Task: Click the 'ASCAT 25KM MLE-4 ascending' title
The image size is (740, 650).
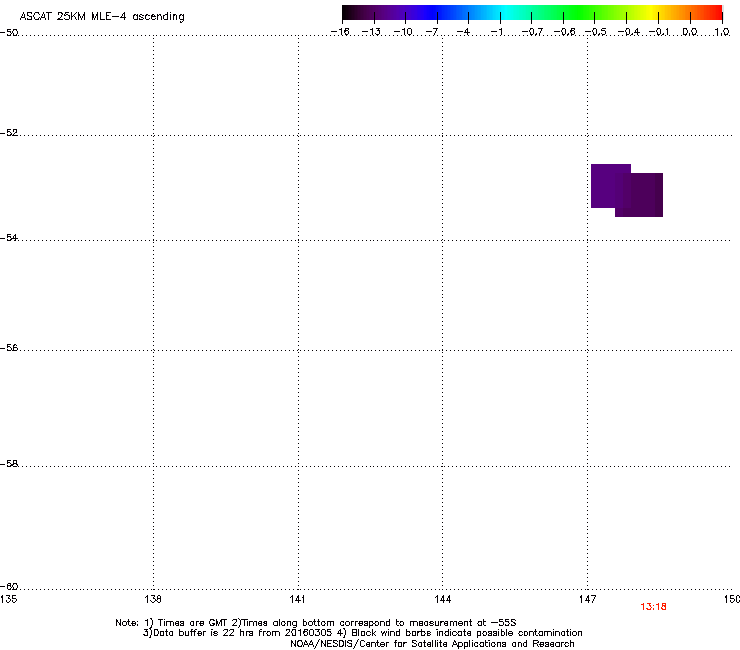Action: 102,17
